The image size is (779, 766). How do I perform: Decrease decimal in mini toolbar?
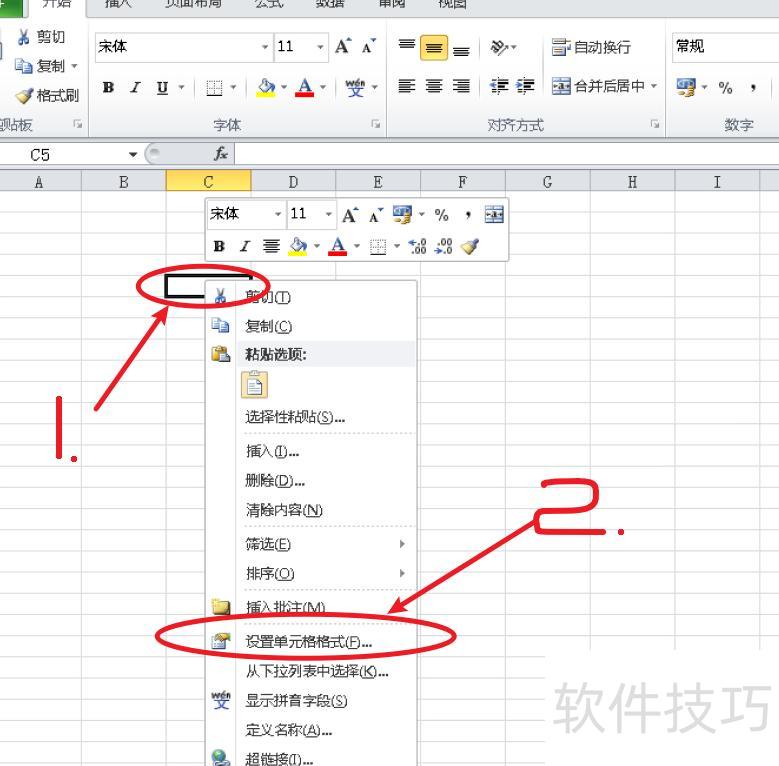[443, 246]
